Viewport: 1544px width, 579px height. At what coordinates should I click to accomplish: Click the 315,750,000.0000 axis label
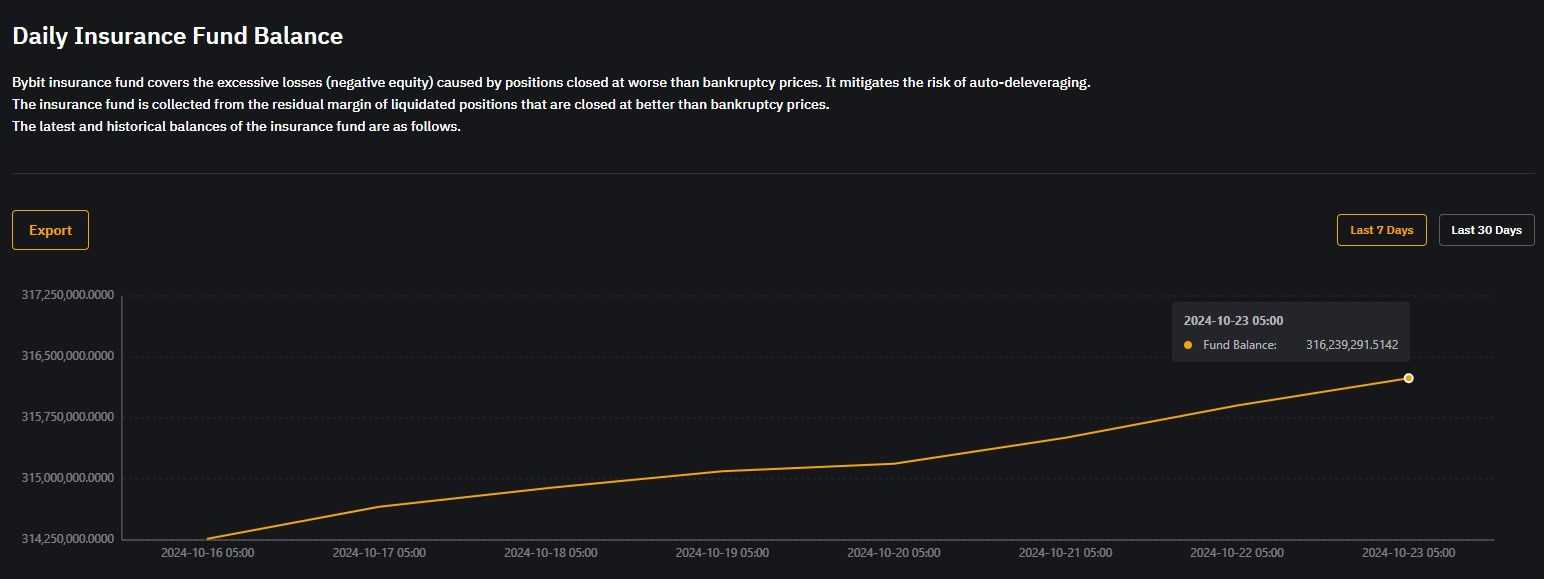click(x=68, y=417)
